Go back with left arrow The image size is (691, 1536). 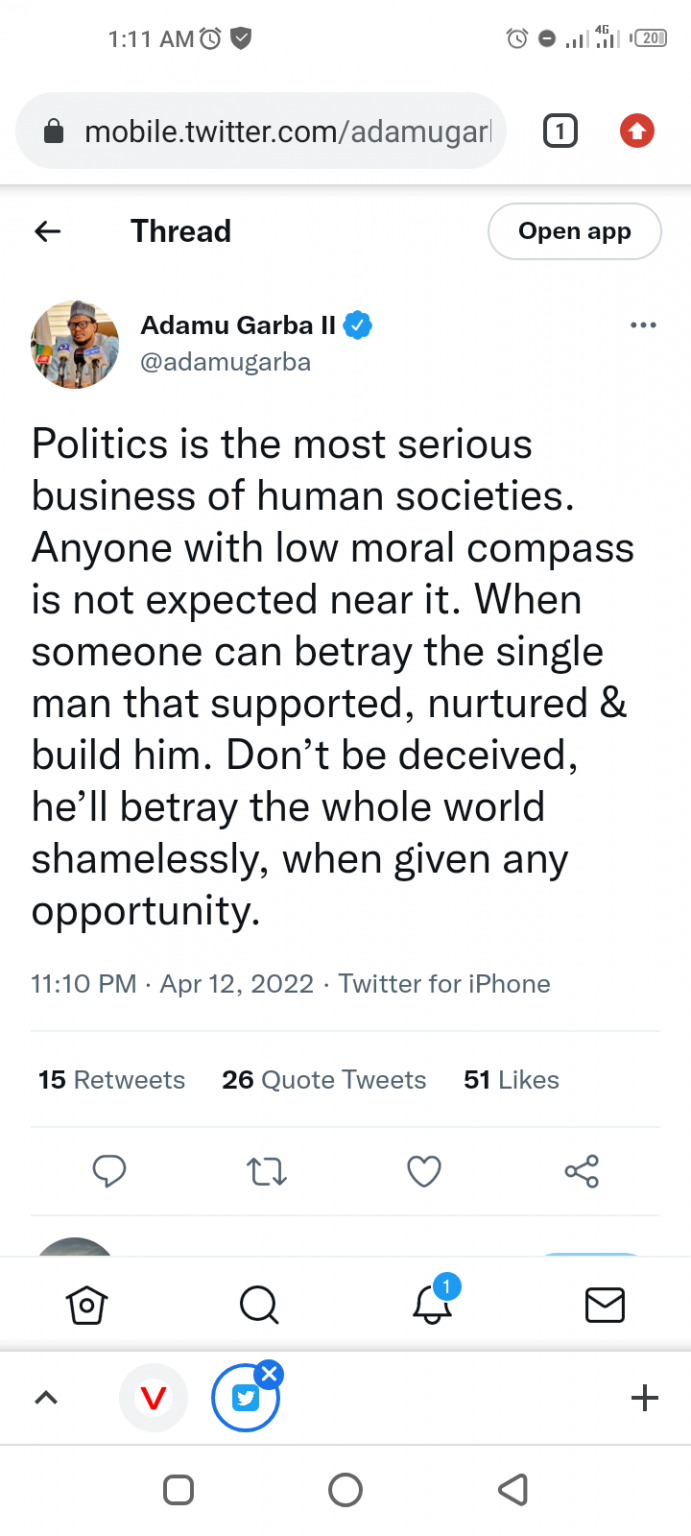pos(48,232)
